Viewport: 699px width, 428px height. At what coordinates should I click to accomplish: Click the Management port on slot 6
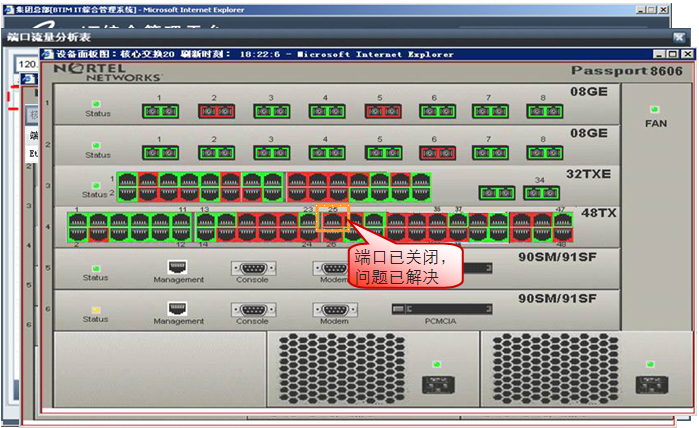[x=178, y=310]
